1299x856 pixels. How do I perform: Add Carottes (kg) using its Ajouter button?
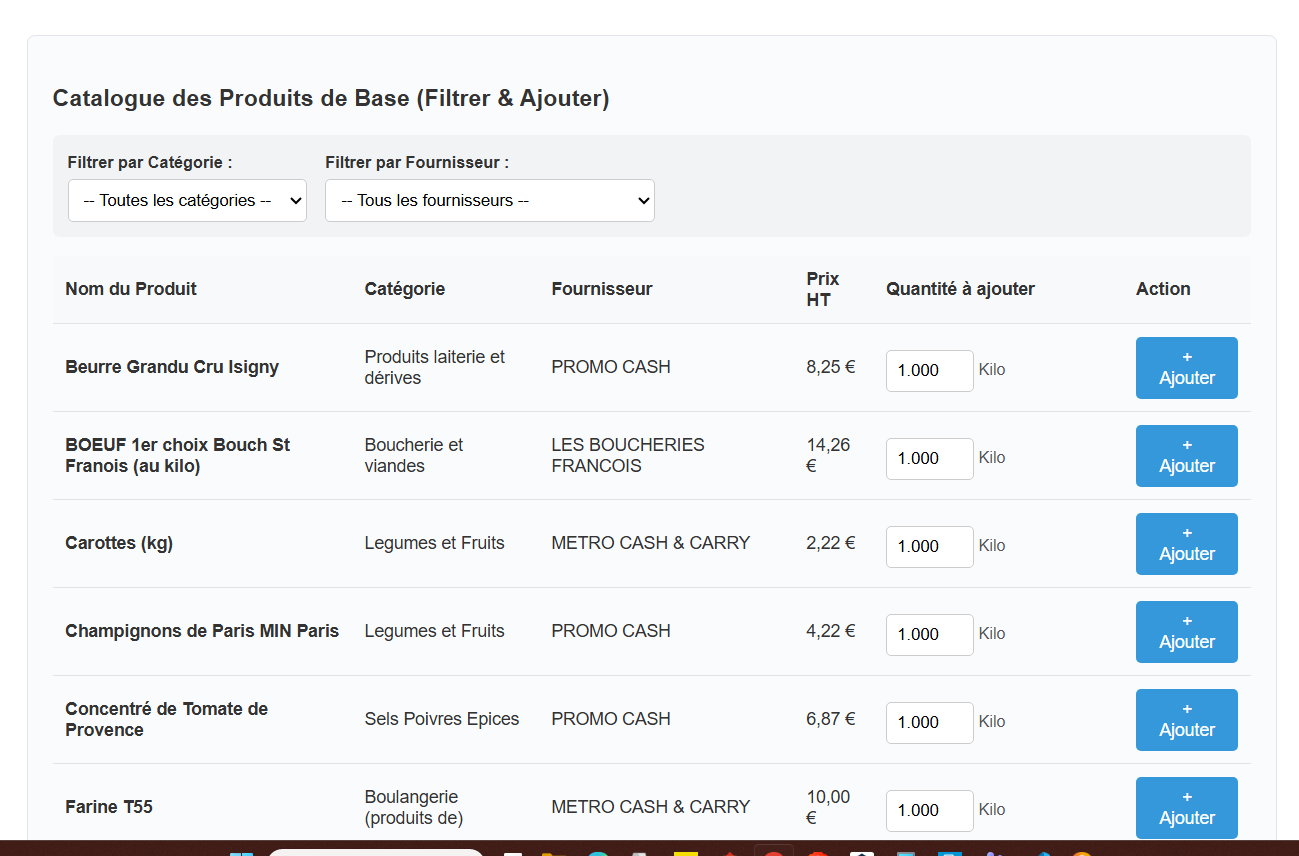click(x=1186, y=544)
